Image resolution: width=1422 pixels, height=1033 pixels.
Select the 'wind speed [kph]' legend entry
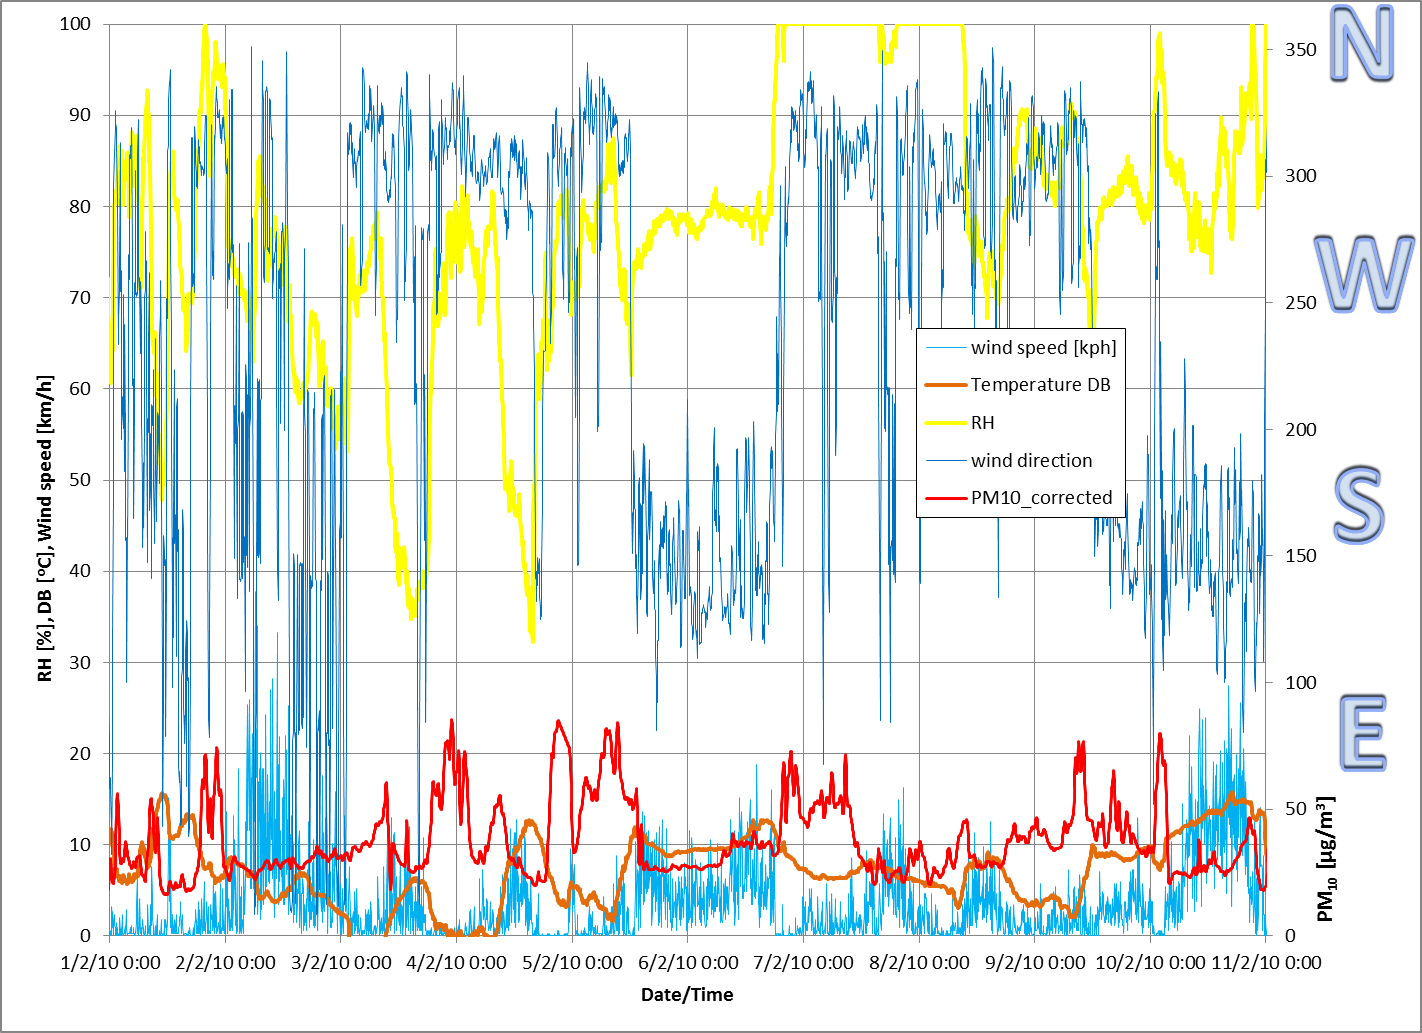click(1043, 348)
